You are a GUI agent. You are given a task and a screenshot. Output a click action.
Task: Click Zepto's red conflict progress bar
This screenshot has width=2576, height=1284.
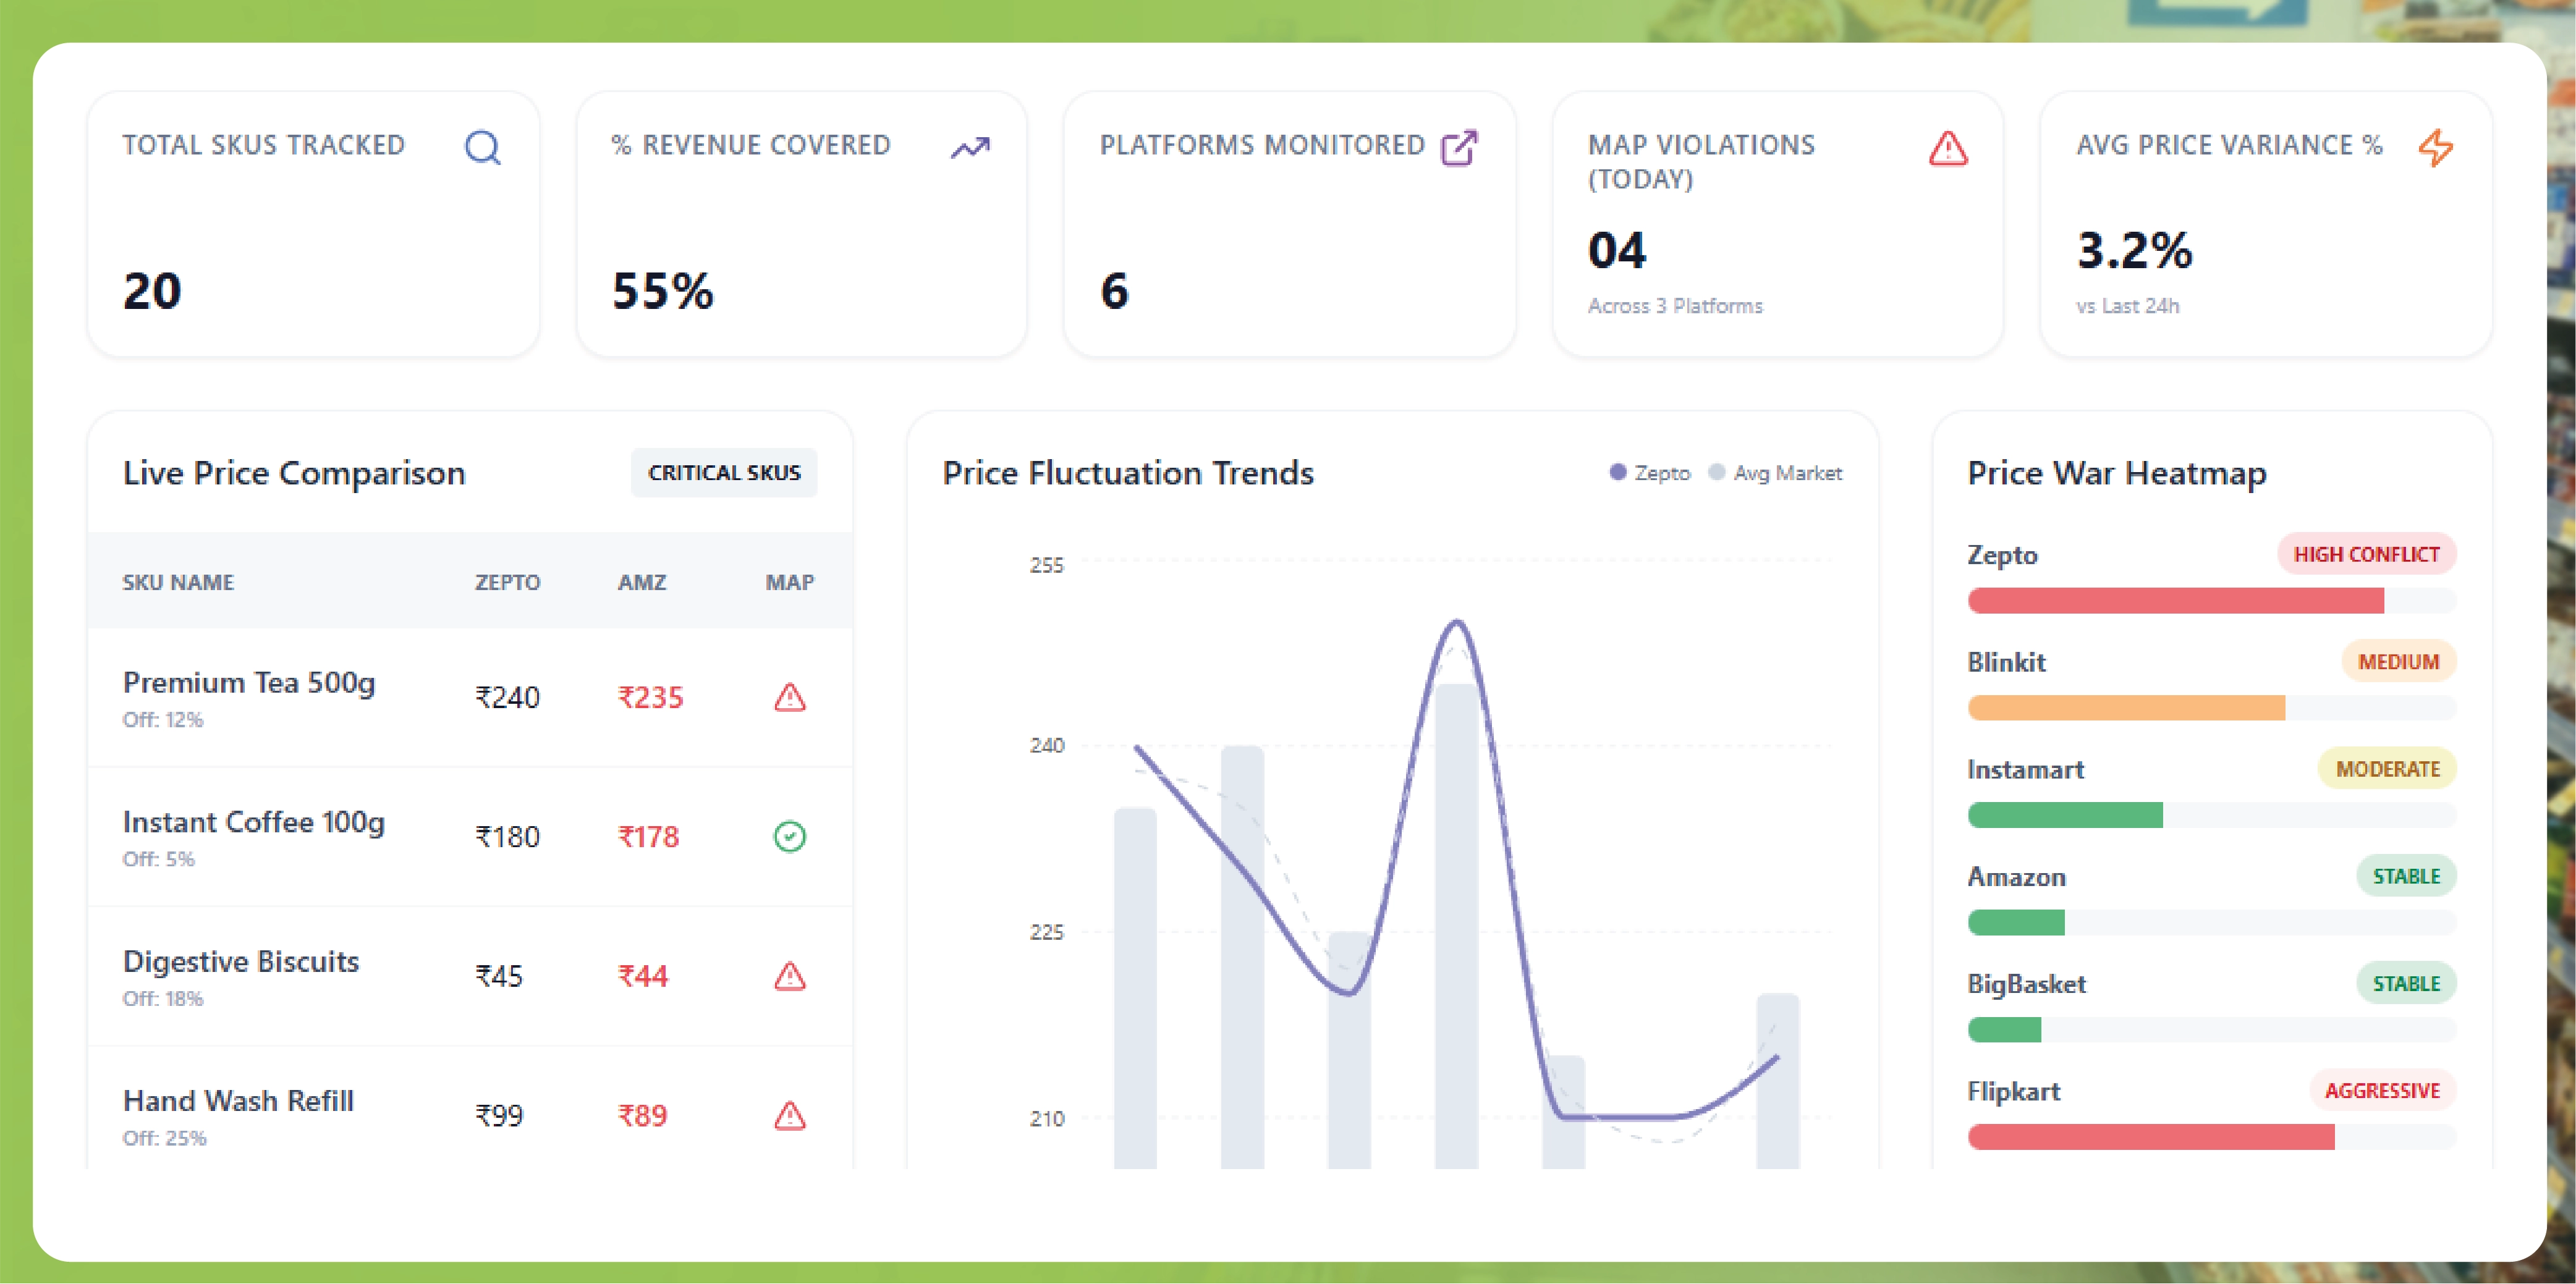point(2174,601)
